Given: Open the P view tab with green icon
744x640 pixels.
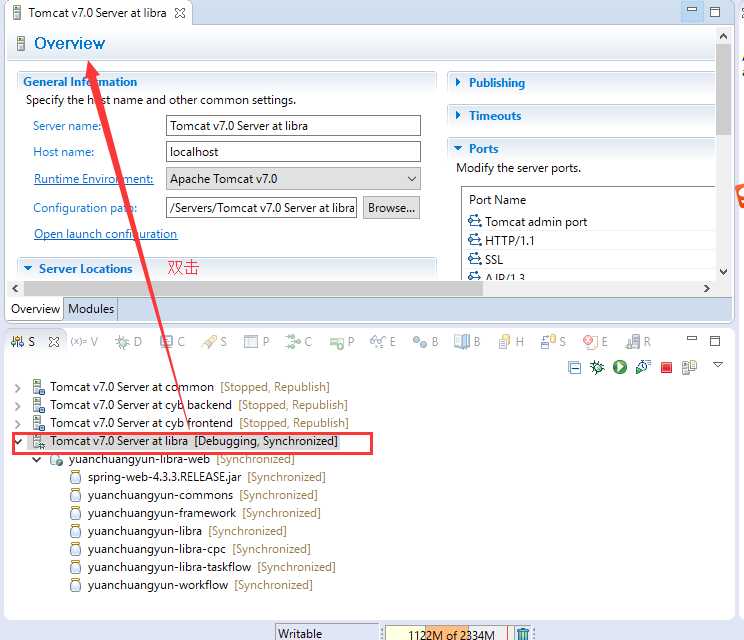Looking at the screenshot, I should click(x=342, y=342).
